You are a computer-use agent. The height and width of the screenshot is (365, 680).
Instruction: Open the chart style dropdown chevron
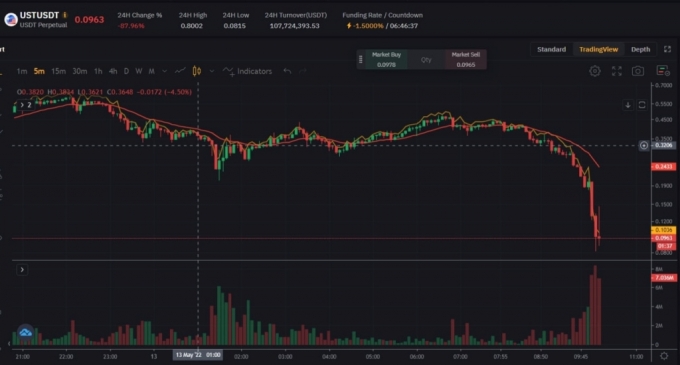212,71
